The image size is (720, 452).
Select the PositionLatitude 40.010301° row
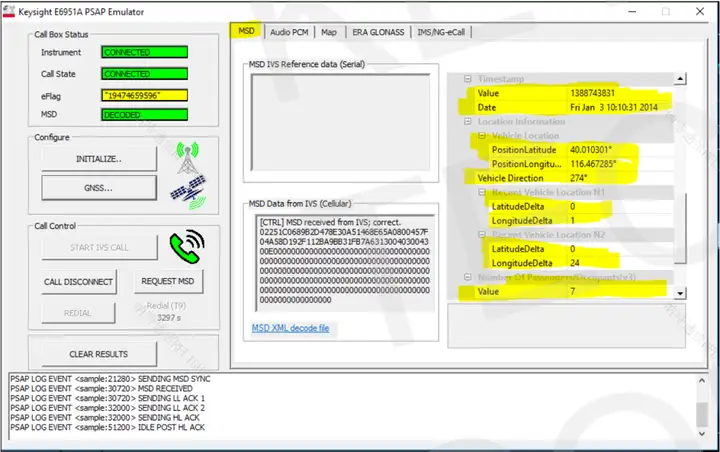(581, 150)
